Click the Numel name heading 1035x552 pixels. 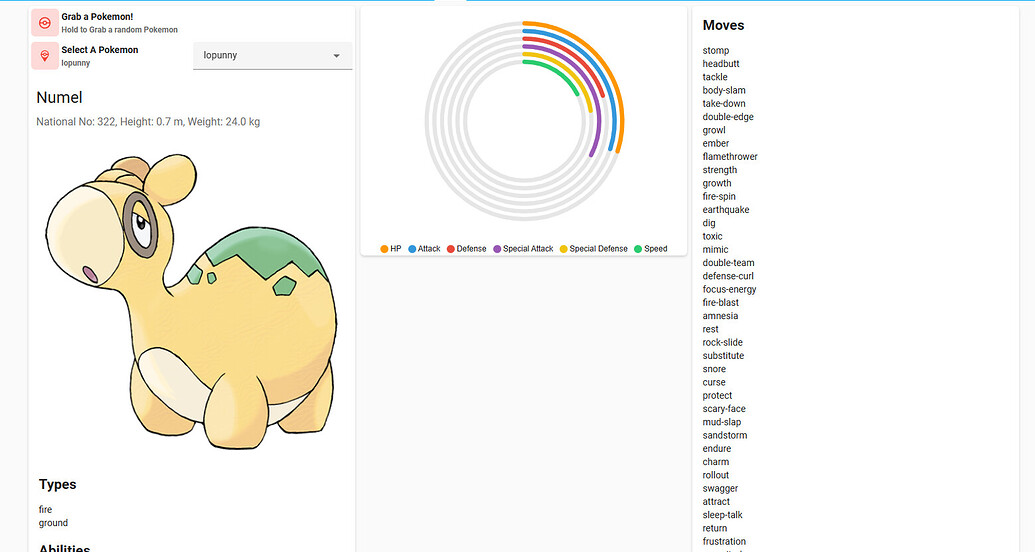point(59,98)
